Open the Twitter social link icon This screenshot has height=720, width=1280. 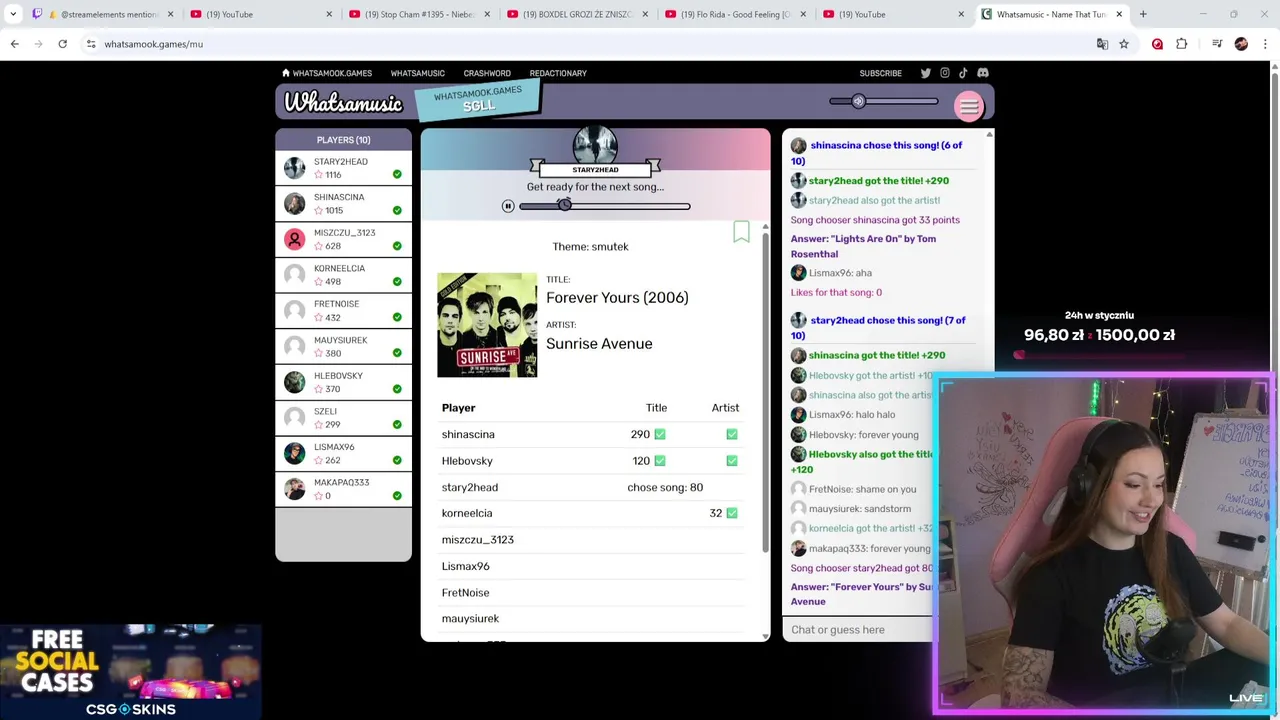[x=925, y=73]
